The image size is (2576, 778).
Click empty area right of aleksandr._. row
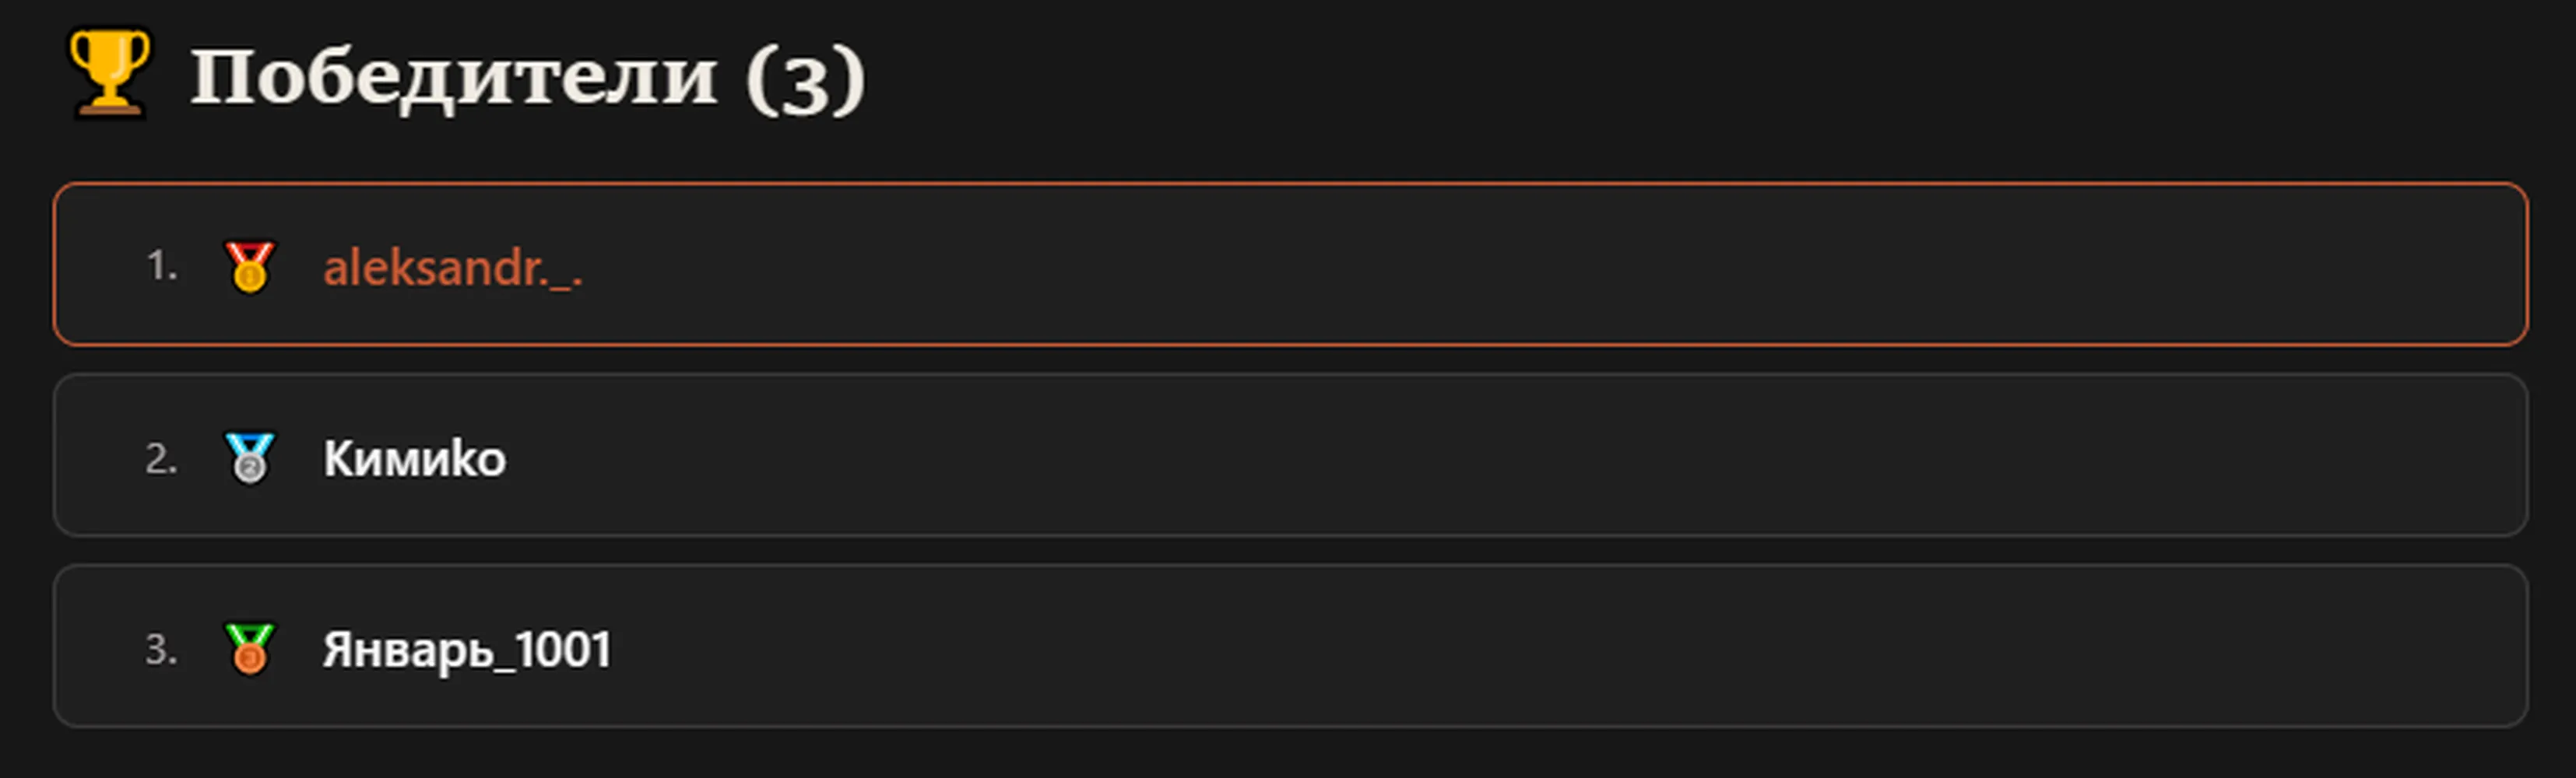(x=1550, y=265)
